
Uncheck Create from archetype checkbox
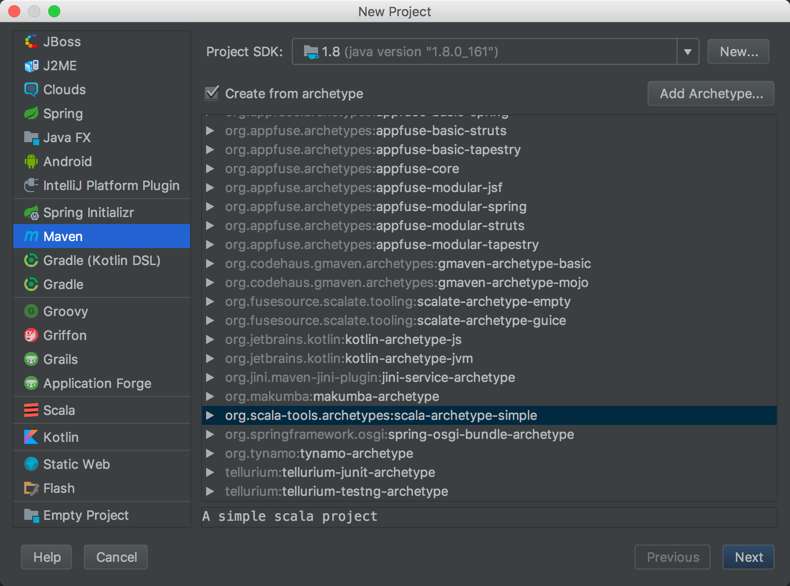212,93
